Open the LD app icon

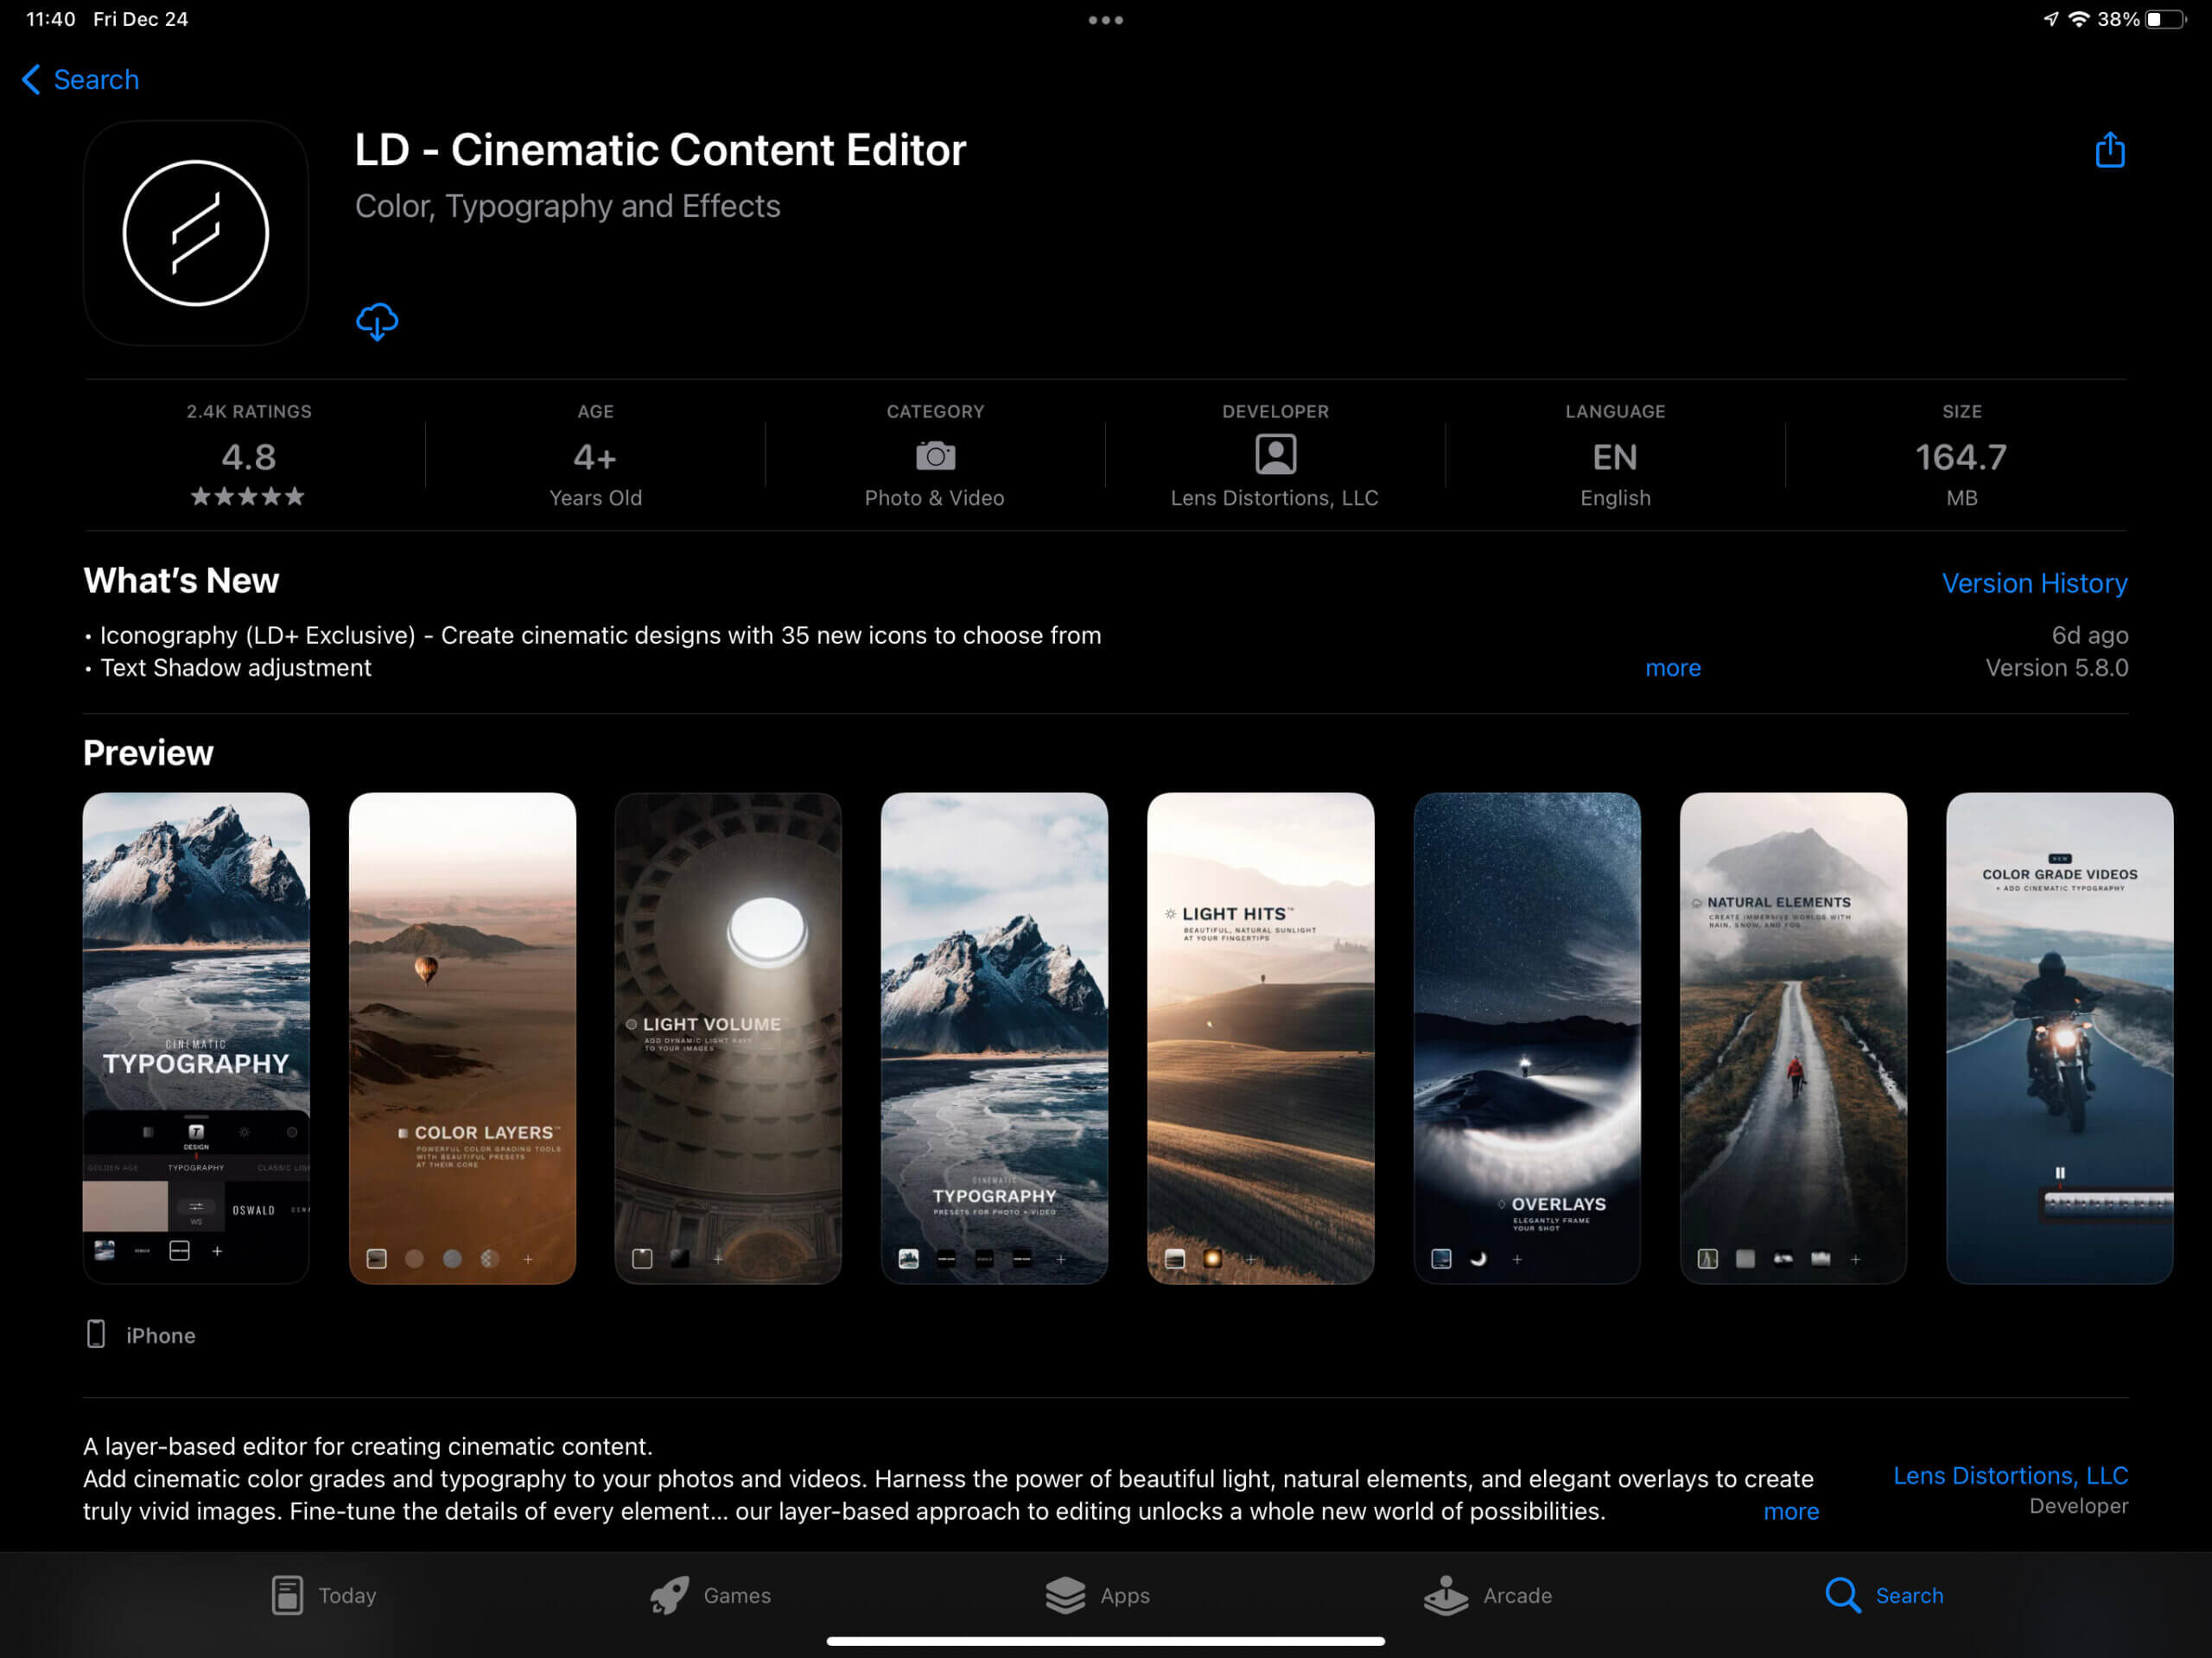pyautogui.click(x=196, y=233)
